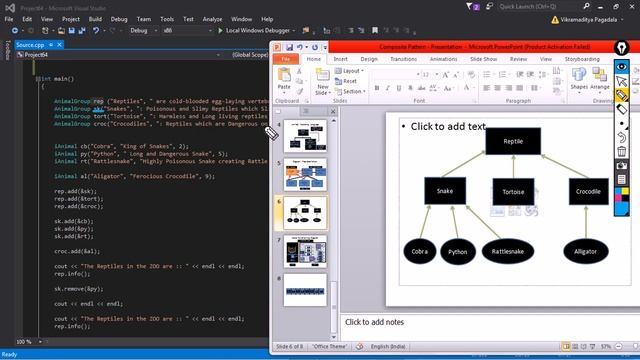Open the Analyze menu in Visual Studio
640x360 pixels.
click(212, 19)
